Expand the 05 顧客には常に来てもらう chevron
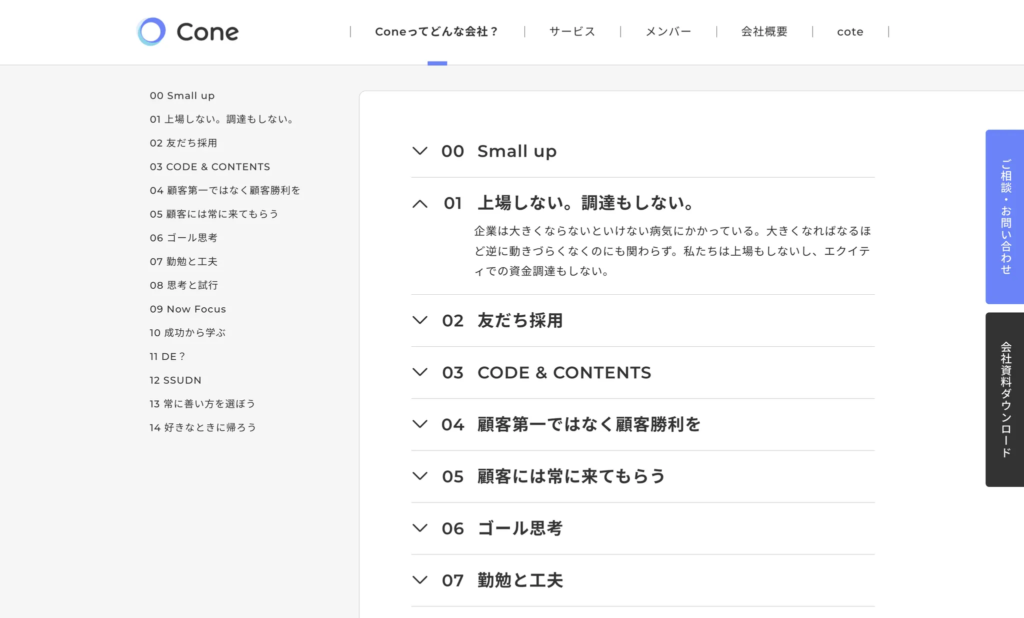 pyautogui.click(x=420, y=476)
